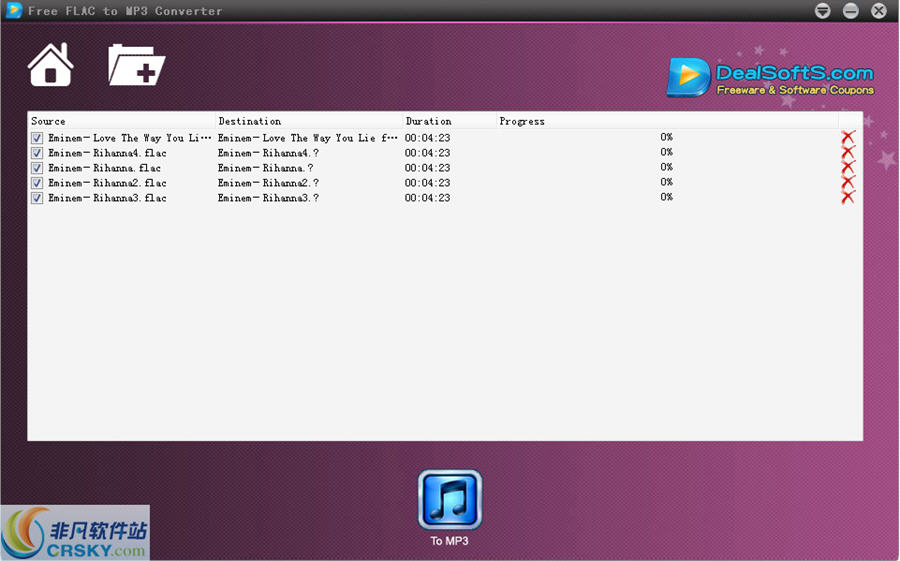This screenshot has height=561, width=900.
Task: Add files with the folder-plus icon
Action: click(137, 65)
